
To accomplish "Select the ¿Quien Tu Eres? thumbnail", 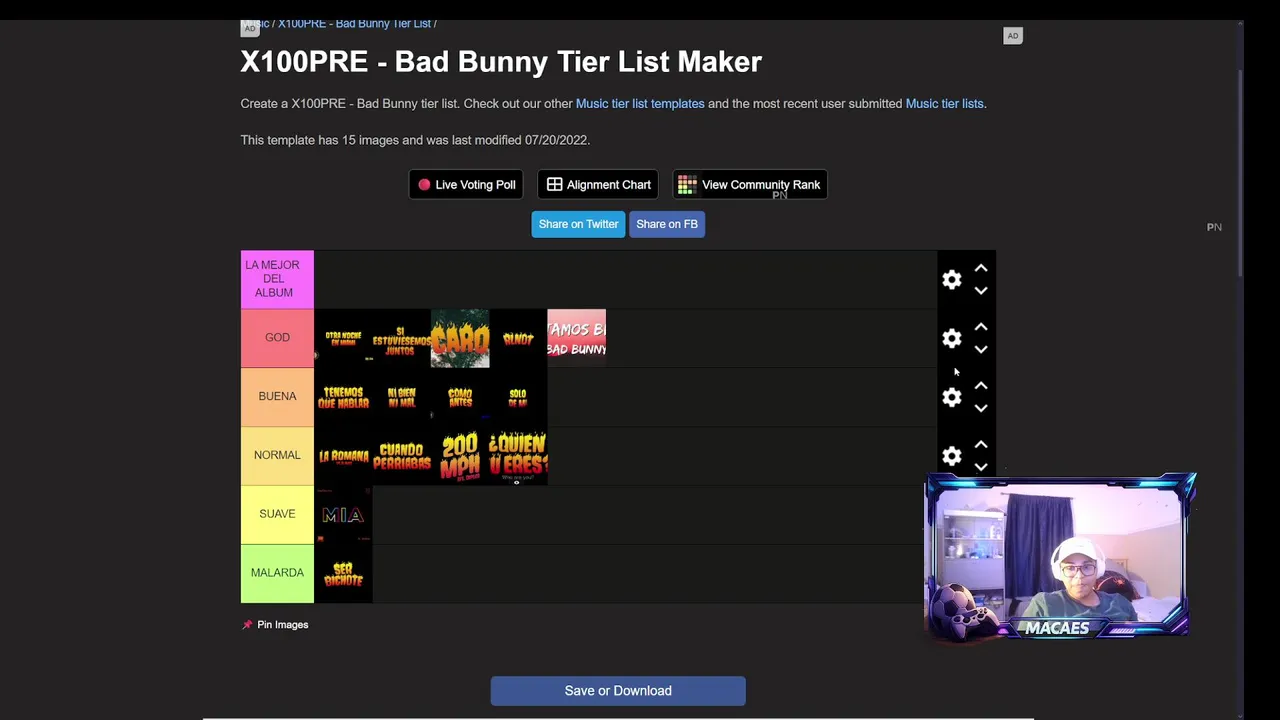I will 518,456.
